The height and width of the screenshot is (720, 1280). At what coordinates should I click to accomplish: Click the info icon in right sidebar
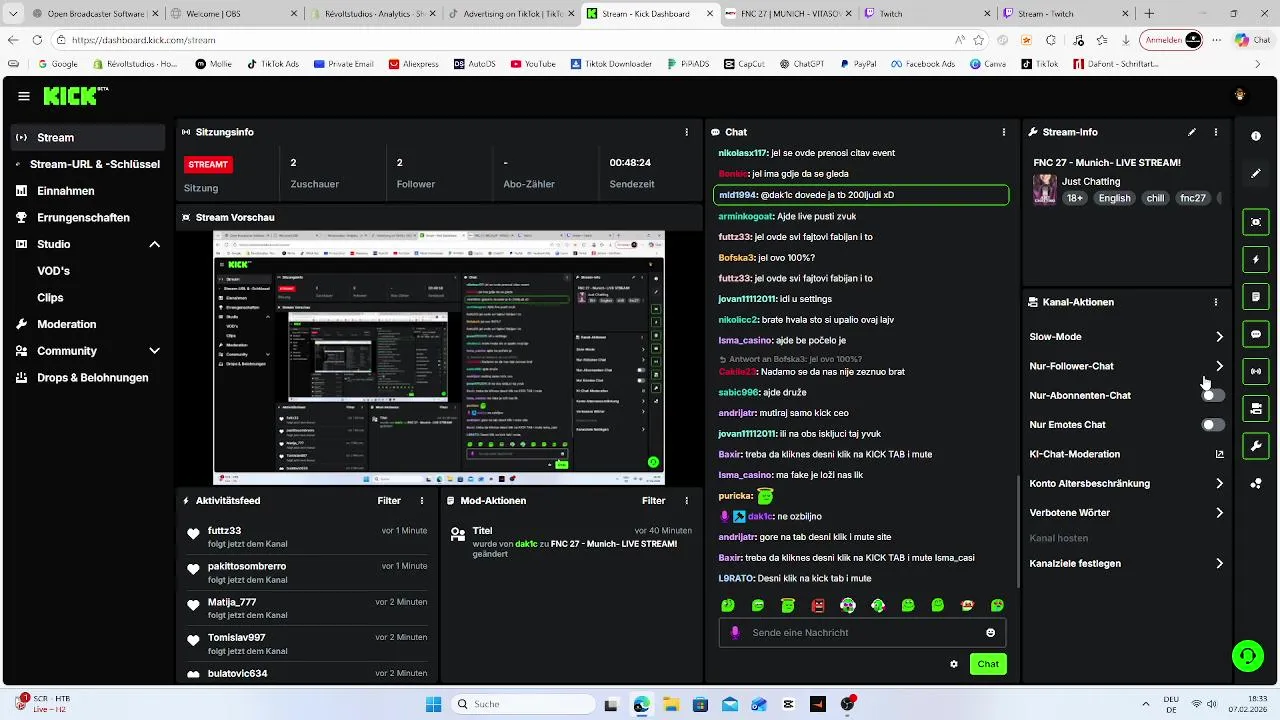[x=1256, y=136]
